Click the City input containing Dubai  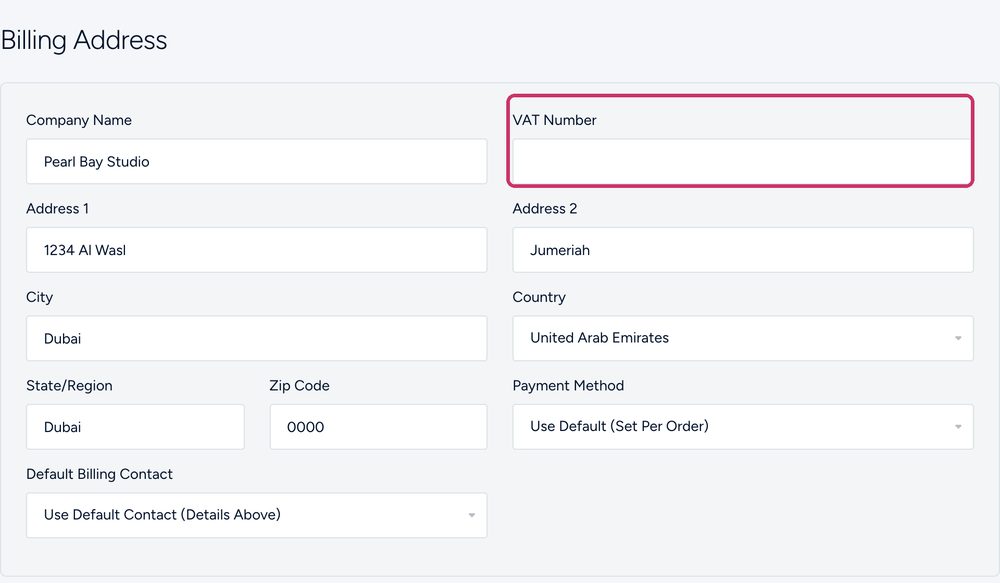coord(256,338)
